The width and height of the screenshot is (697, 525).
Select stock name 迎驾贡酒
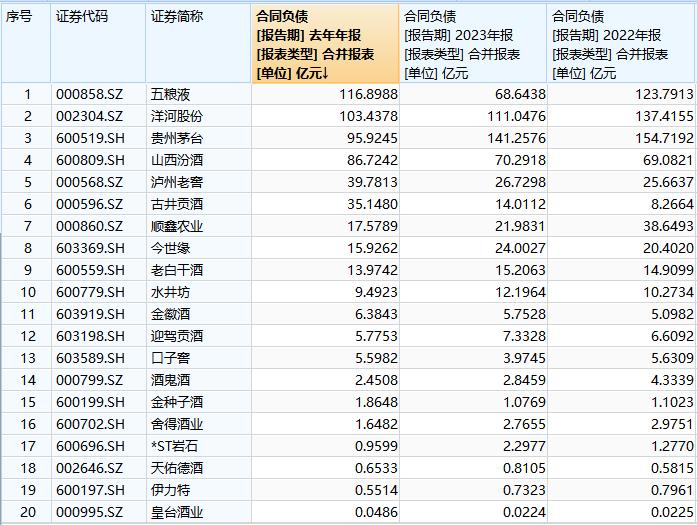point(176,336)
